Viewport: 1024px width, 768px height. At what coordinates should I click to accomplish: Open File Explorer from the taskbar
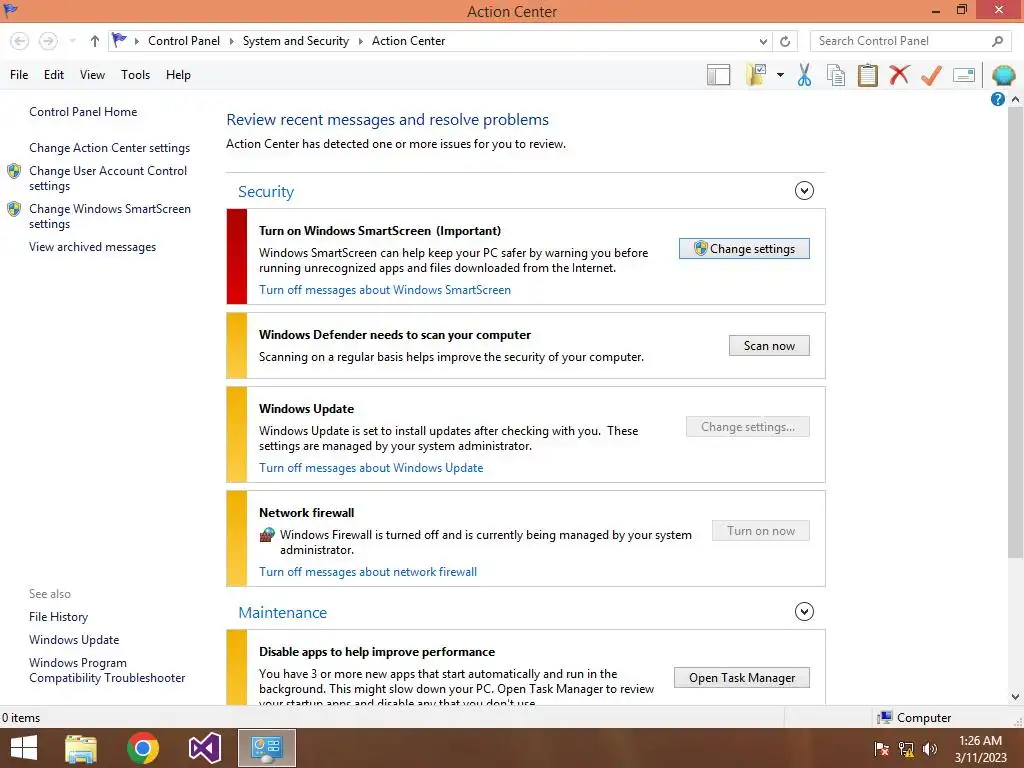click(x=81, y=748)
